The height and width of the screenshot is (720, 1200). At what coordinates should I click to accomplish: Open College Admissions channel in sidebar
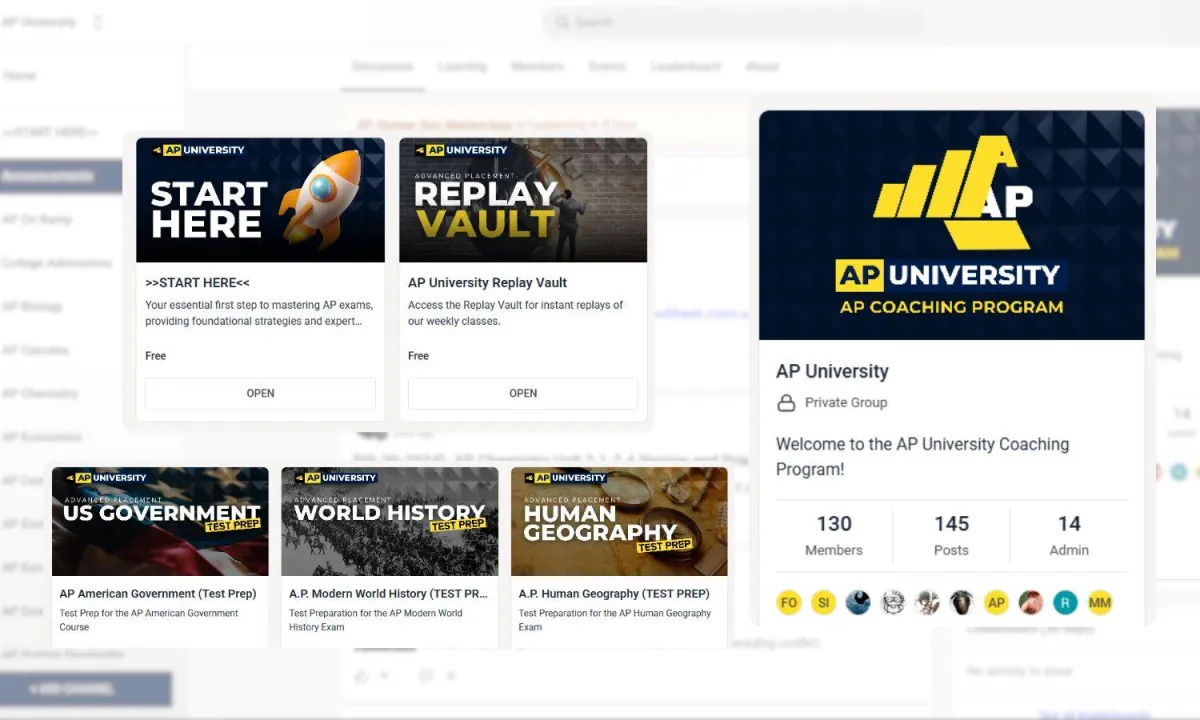57,263
